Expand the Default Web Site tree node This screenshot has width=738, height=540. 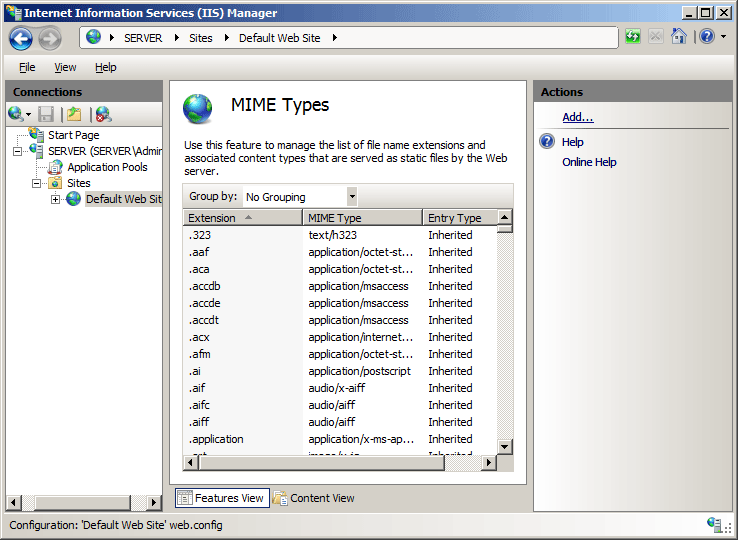point(56,199)
